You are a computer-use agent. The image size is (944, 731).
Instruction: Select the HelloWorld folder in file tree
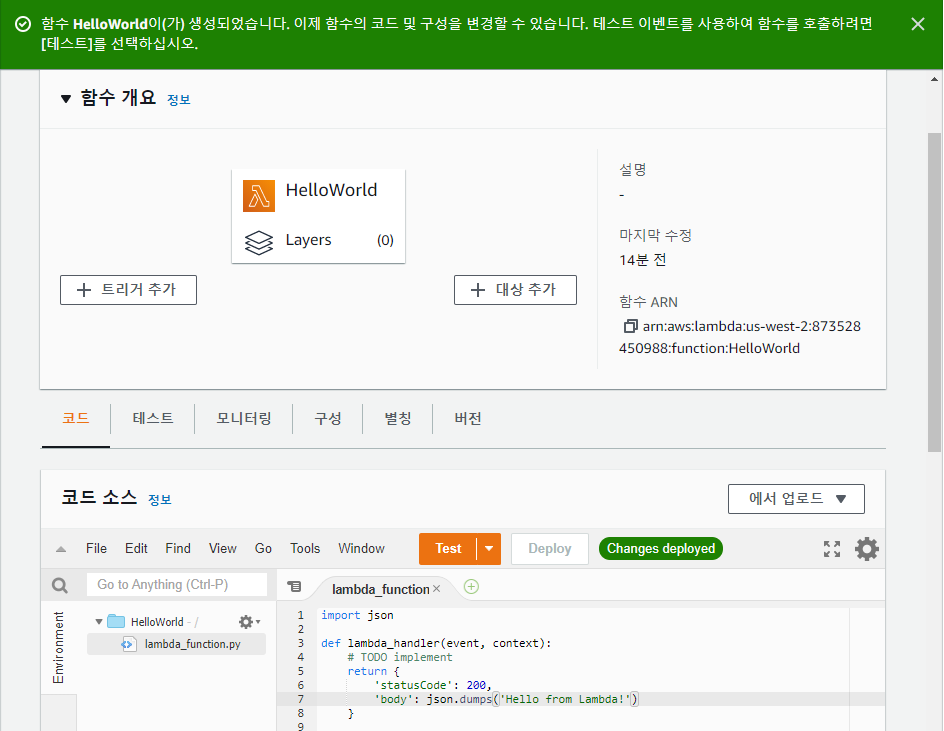tap(157, 622)
